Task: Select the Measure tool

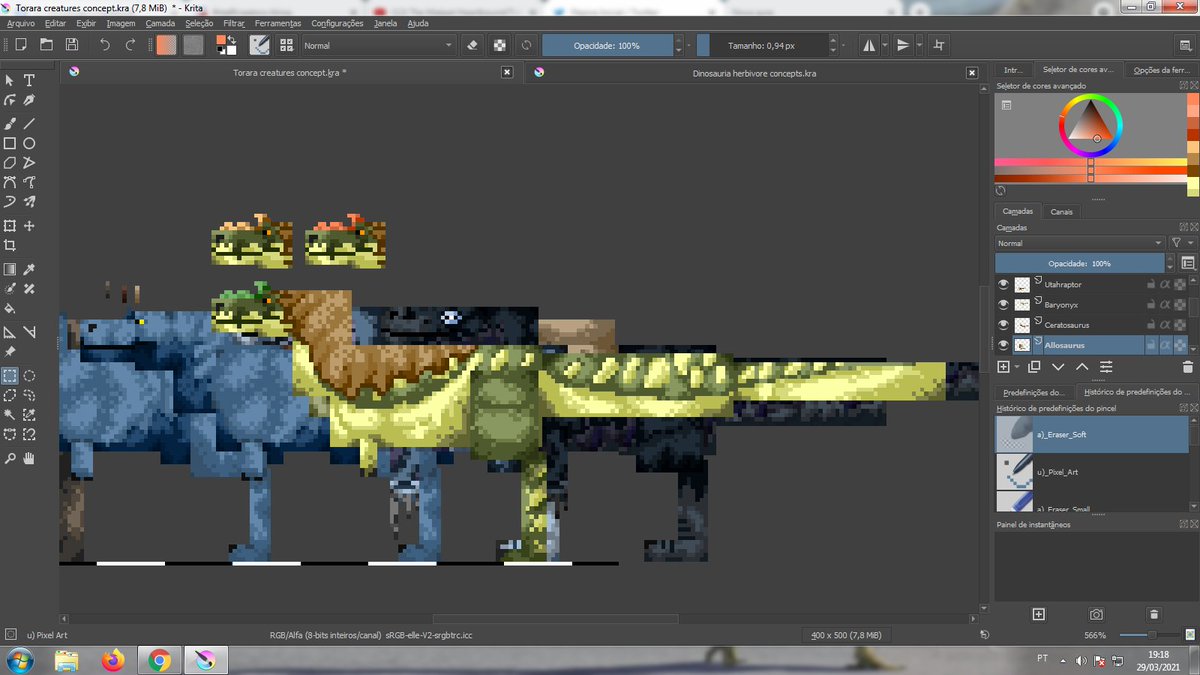Action: 30,332
